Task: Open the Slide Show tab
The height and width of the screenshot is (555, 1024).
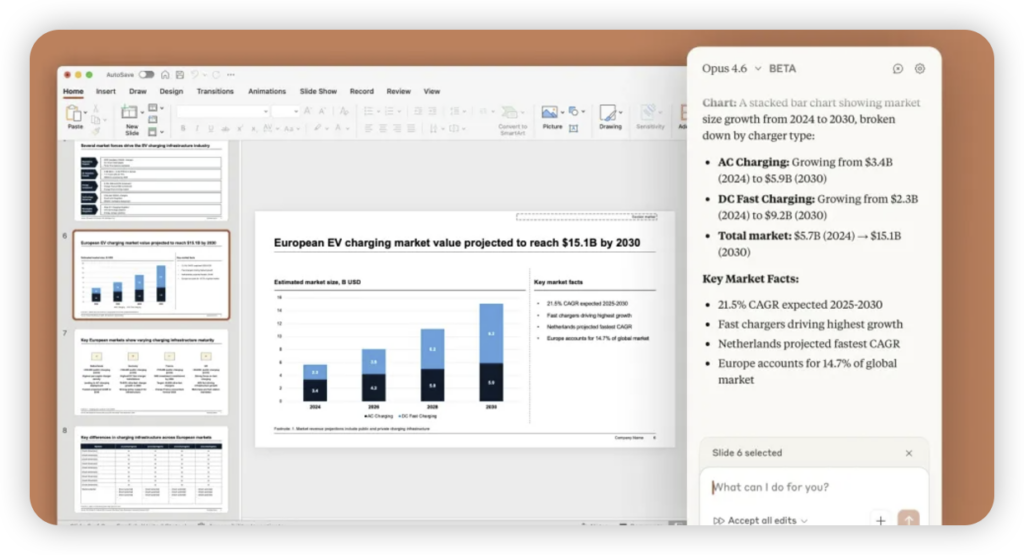Action: pos(318,91)
